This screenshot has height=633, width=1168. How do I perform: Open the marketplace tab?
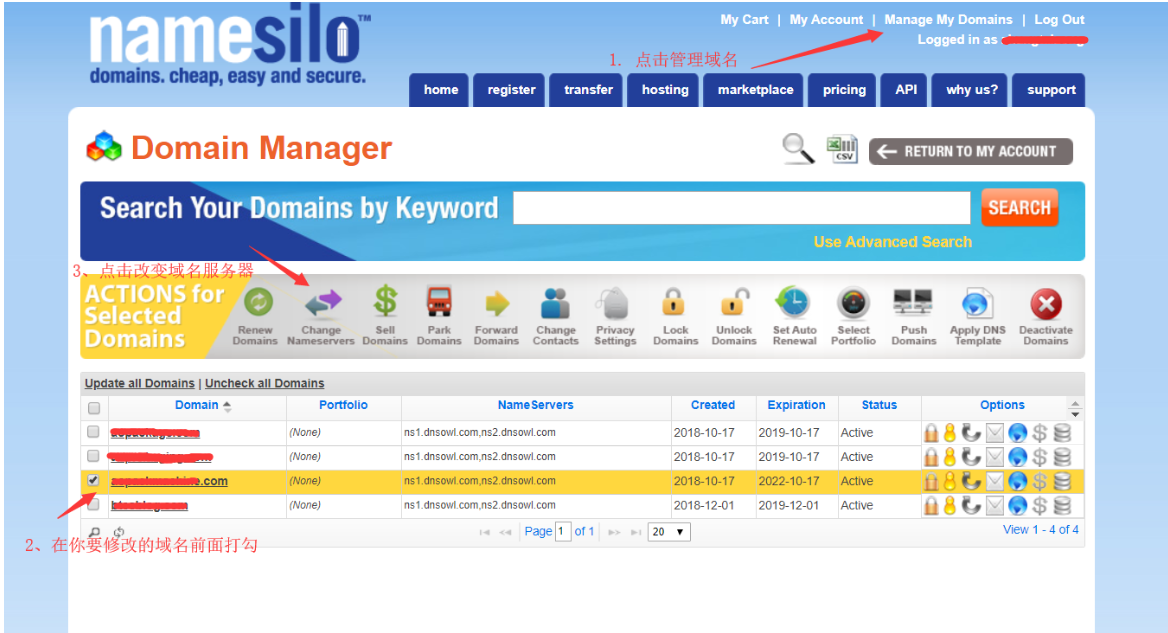click(755, 90)
